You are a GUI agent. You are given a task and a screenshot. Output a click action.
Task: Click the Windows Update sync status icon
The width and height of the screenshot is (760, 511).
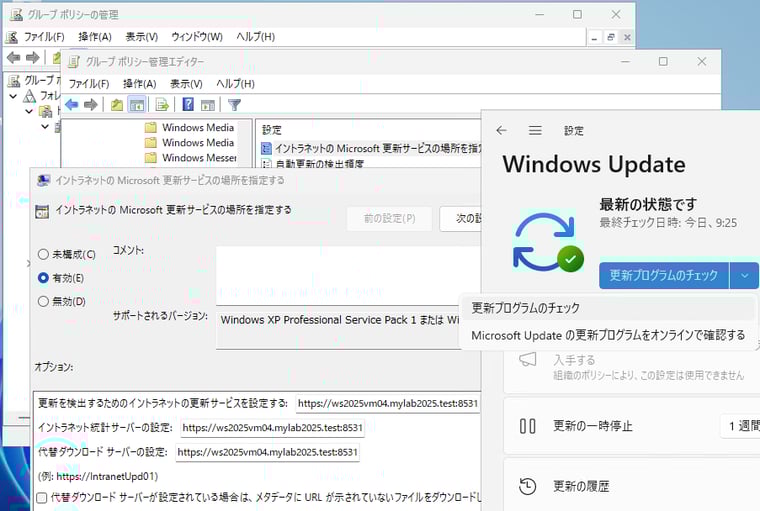pos(548,241)
